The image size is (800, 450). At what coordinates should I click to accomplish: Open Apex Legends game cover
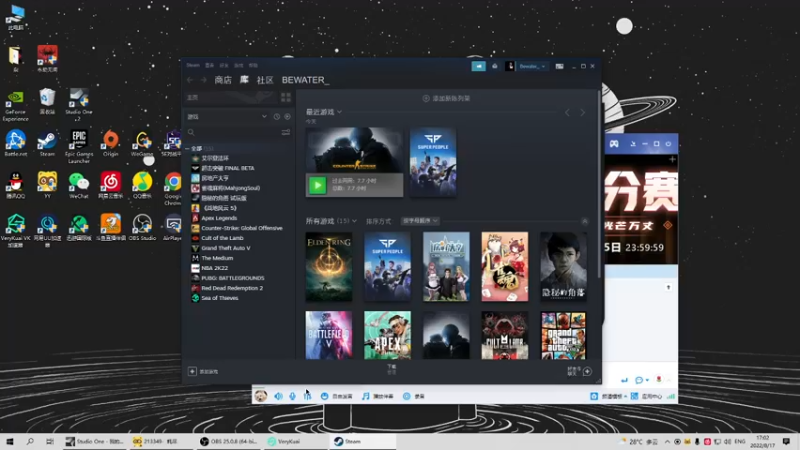point(387,335)
